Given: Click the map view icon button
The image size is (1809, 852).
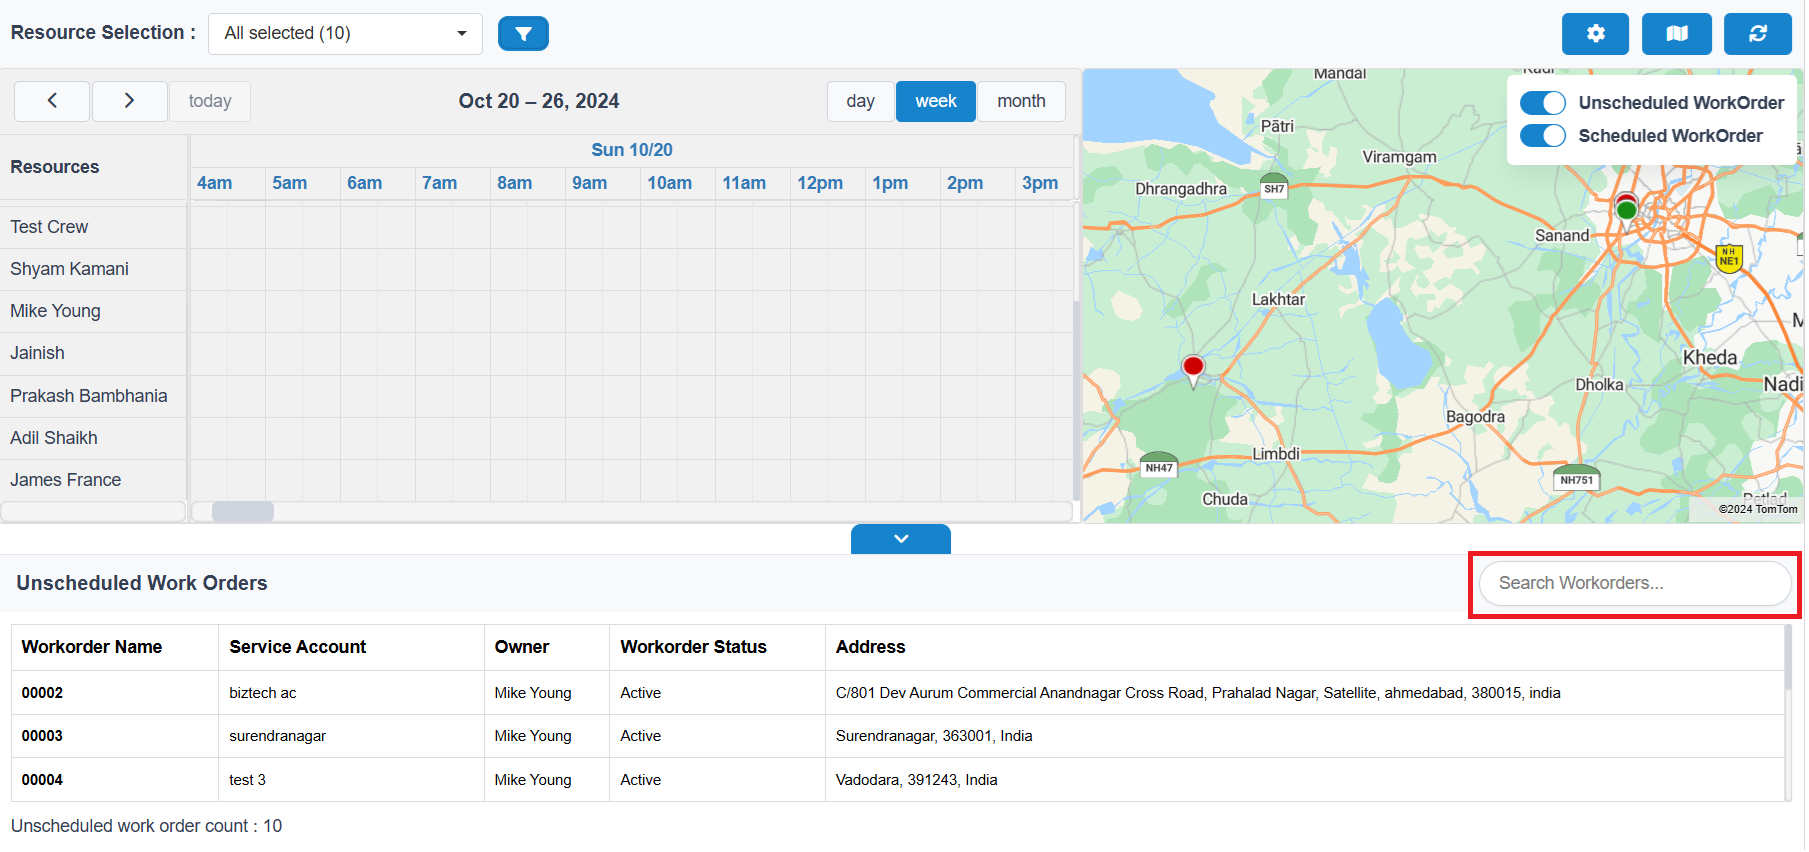Looking at the screenshot, I should point(1677,34).
